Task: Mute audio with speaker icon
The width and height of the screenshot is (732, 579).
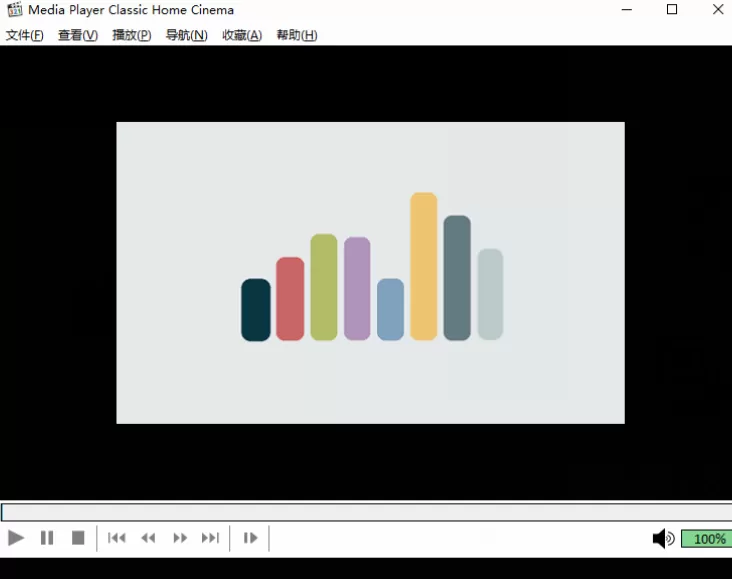Action: click(x=663, y=539)
